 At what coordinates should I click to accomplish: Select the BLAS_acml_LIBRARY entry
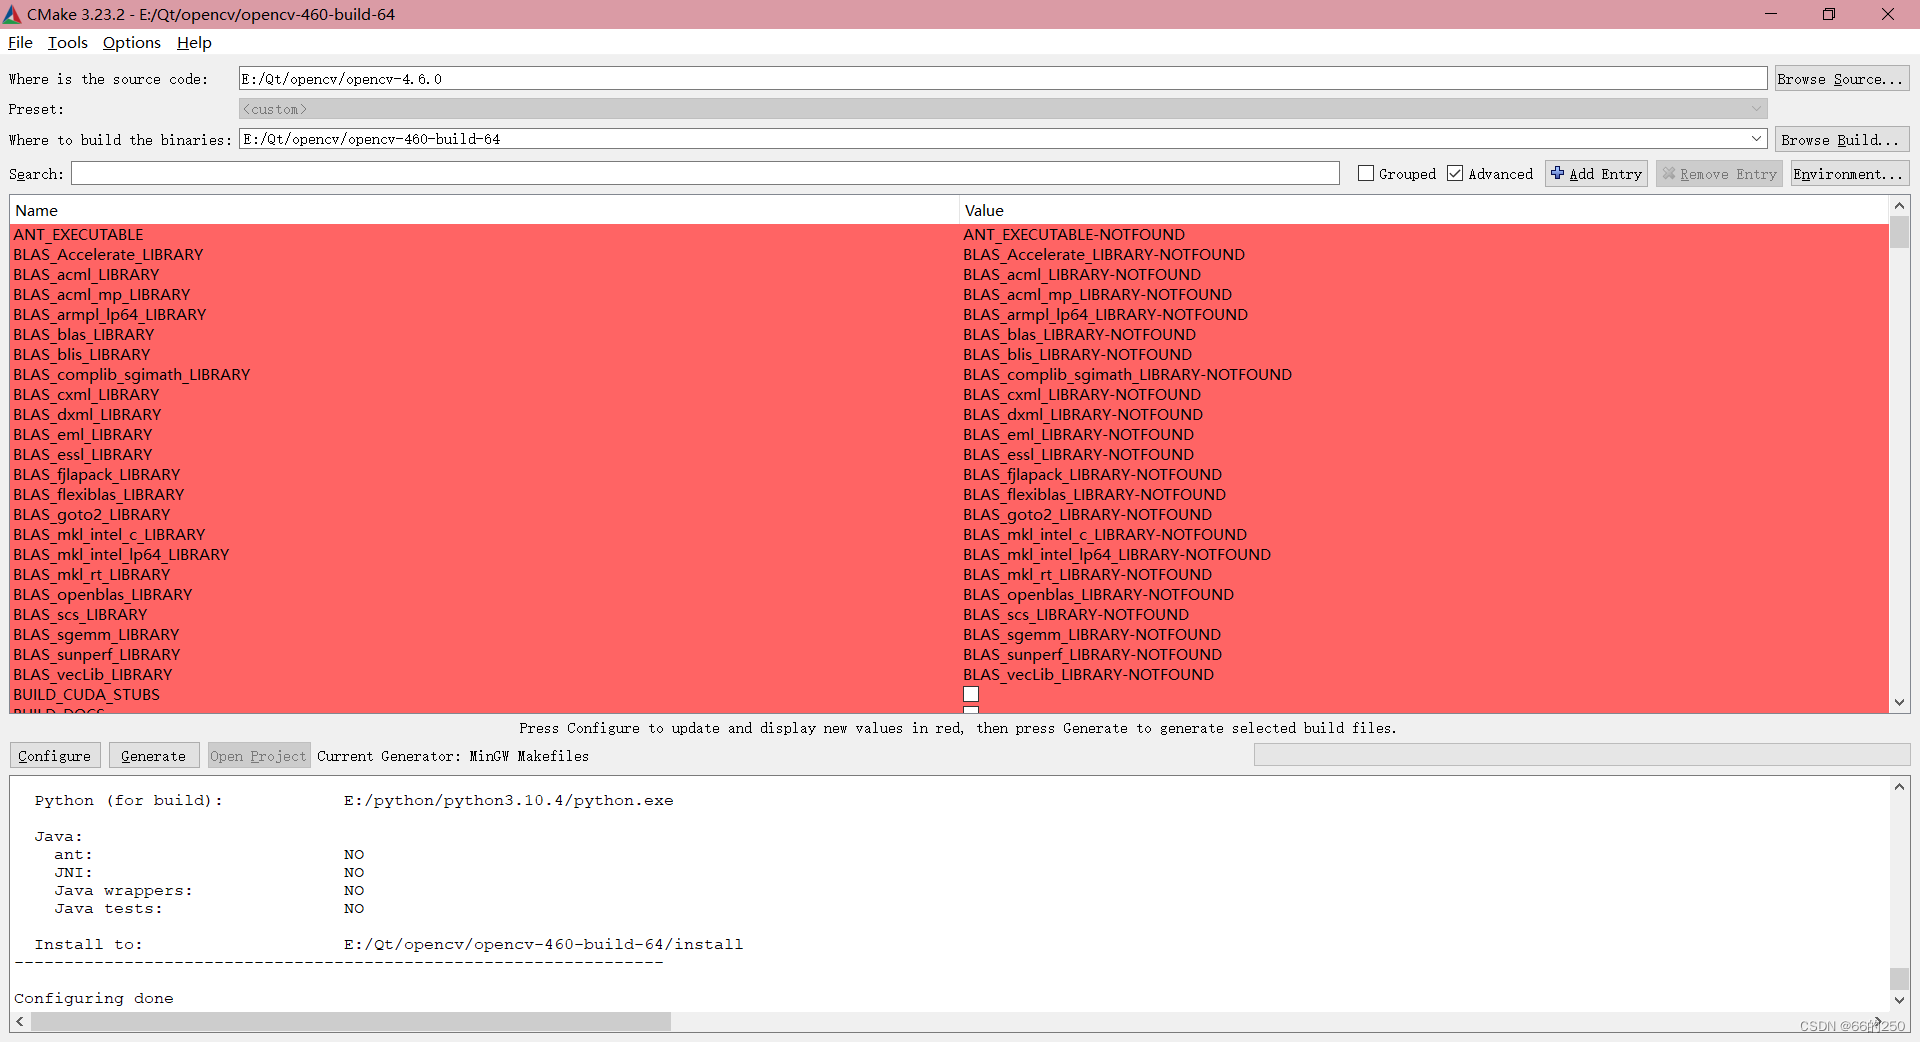click(86, 274)
